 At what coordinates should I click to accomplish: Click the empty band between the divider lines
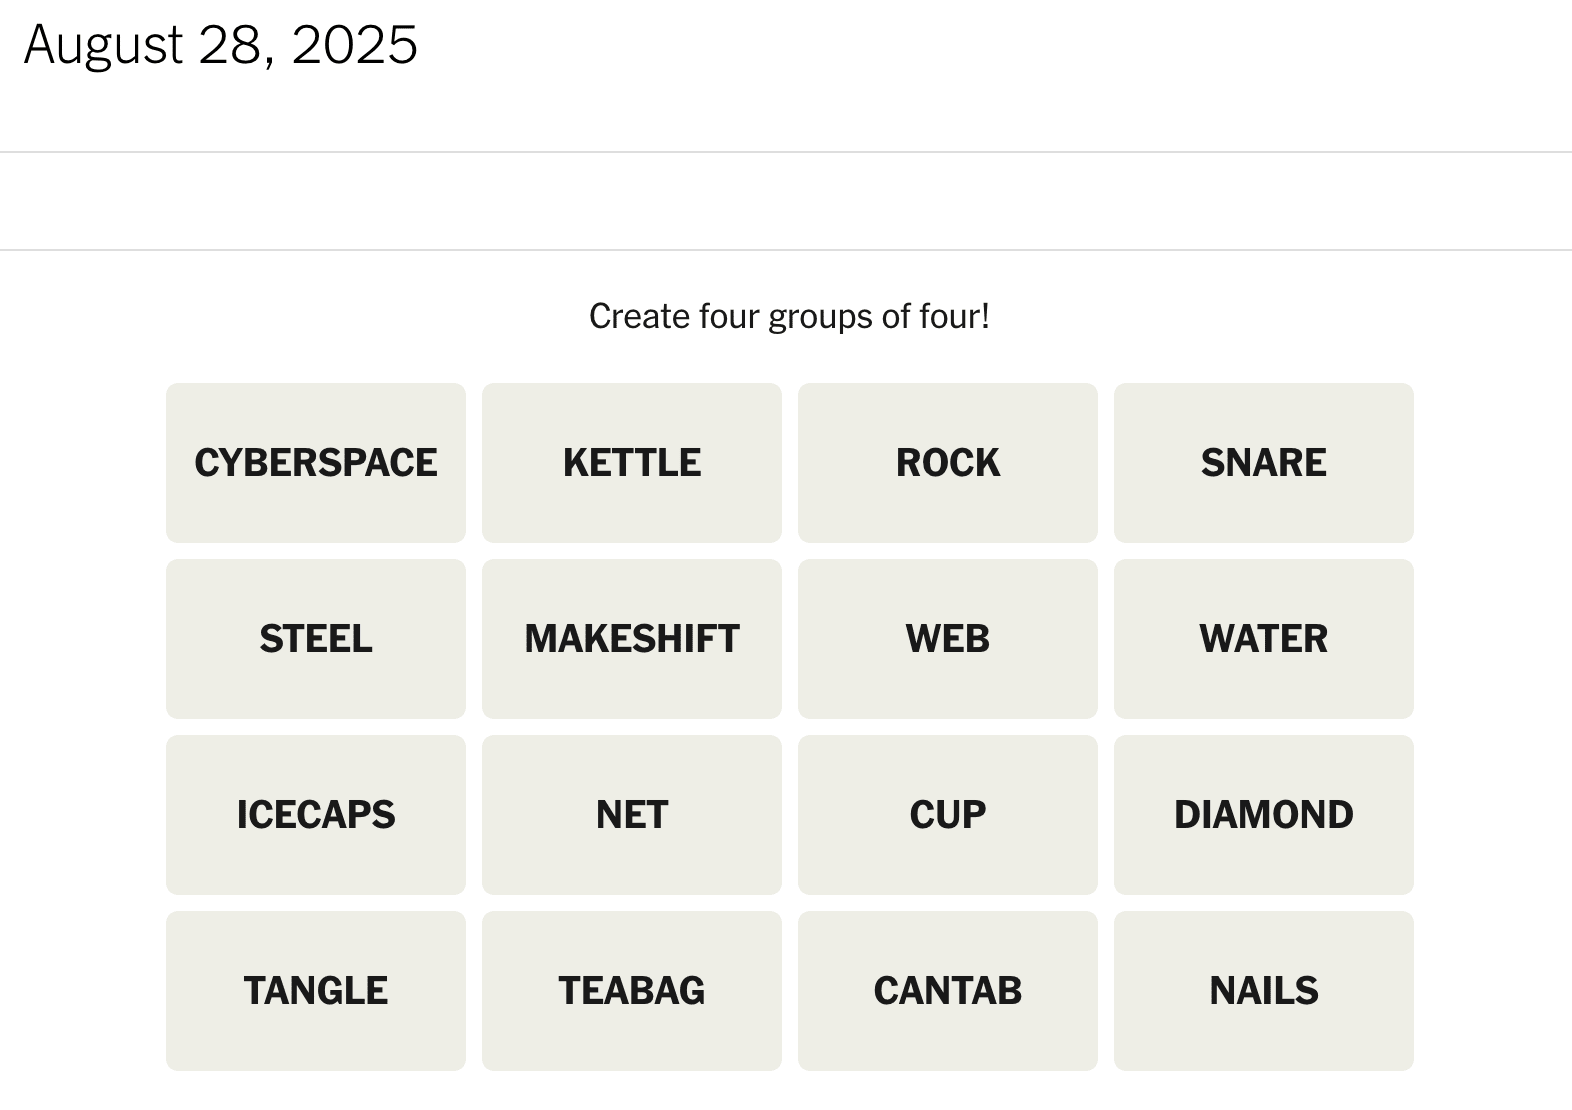pos(786,201)
